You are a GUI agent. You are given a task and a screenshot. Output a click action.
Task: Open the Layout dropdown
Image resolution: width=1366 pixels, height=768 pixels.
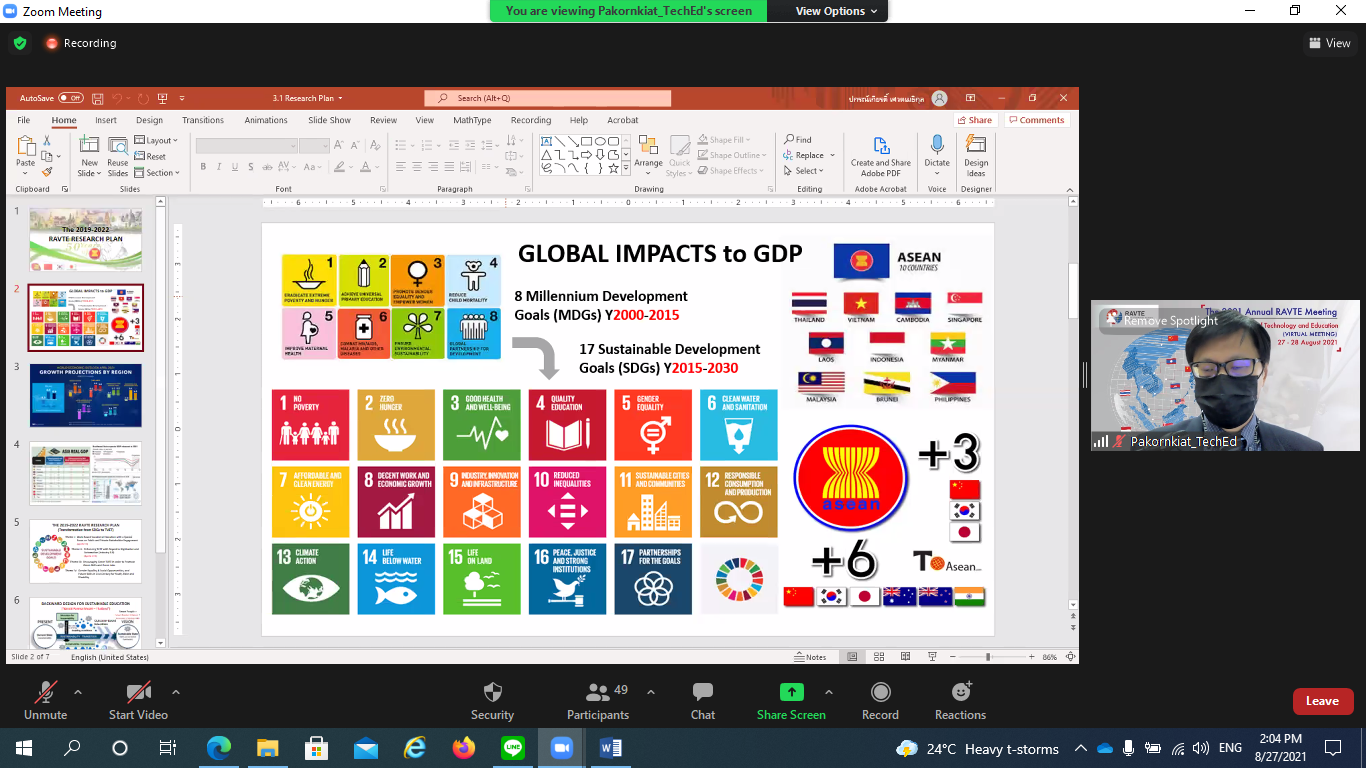(156, 140)
